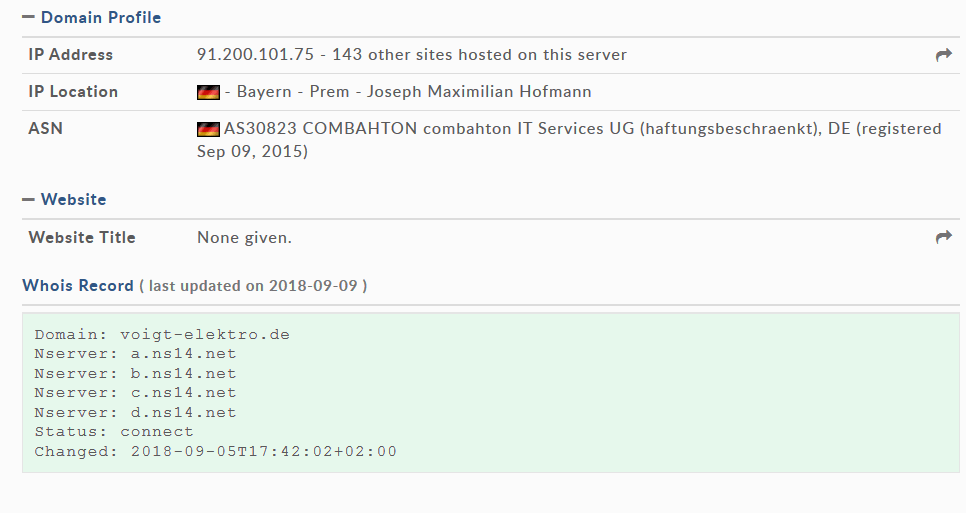Open the Whois Record heading link
966x513 pixels.
pyautogui.click(x=78, y=286)
